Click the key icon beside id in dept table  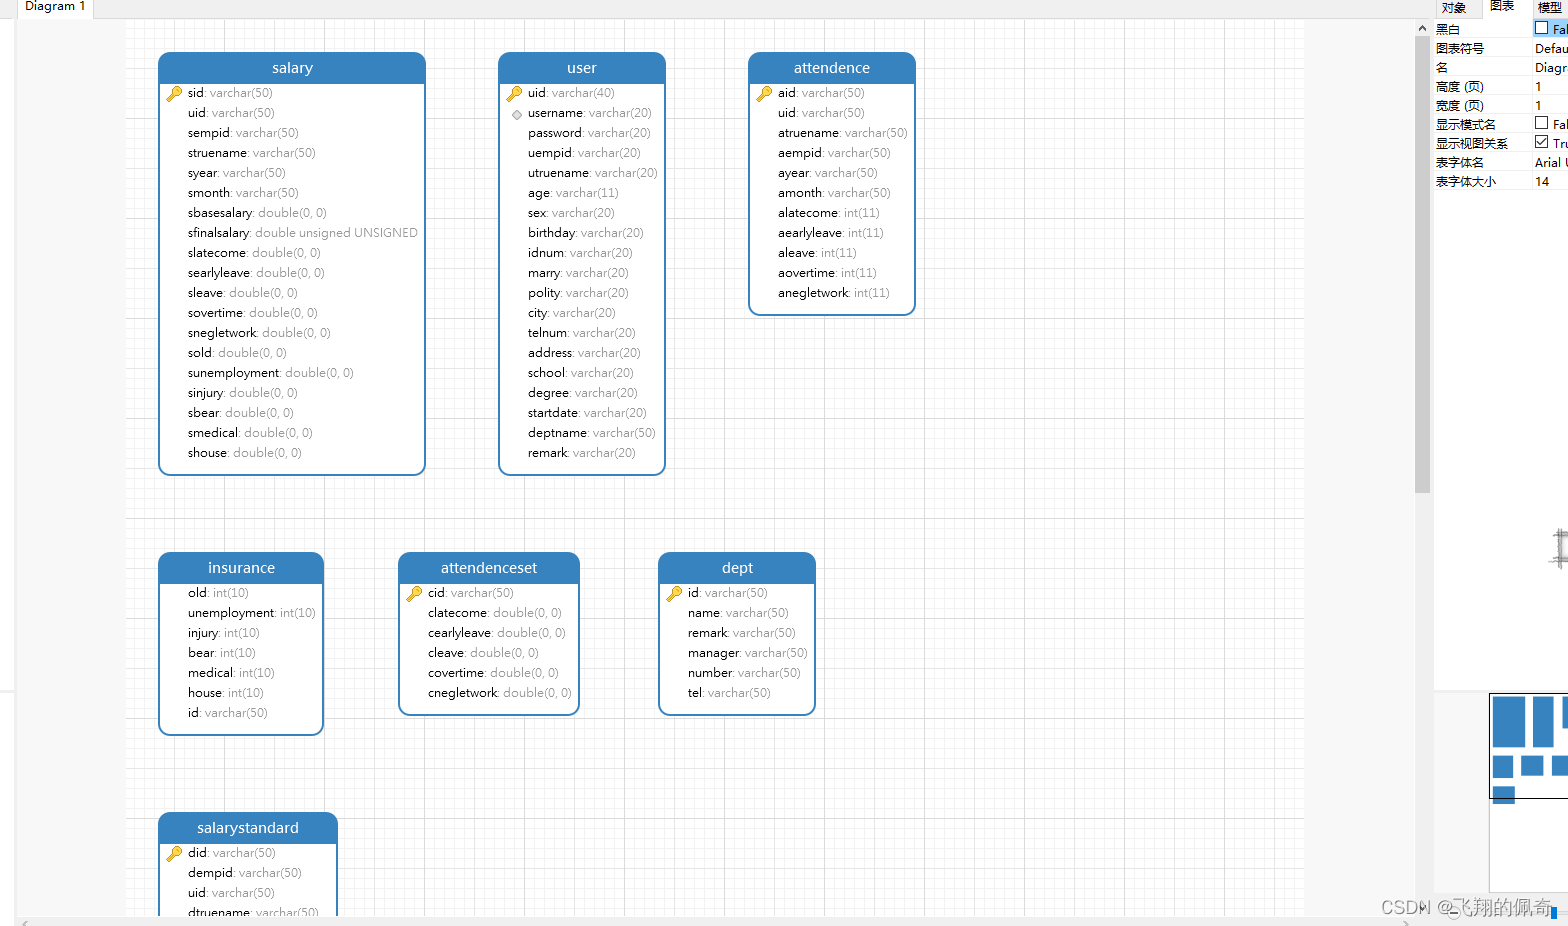coord(674,593)
